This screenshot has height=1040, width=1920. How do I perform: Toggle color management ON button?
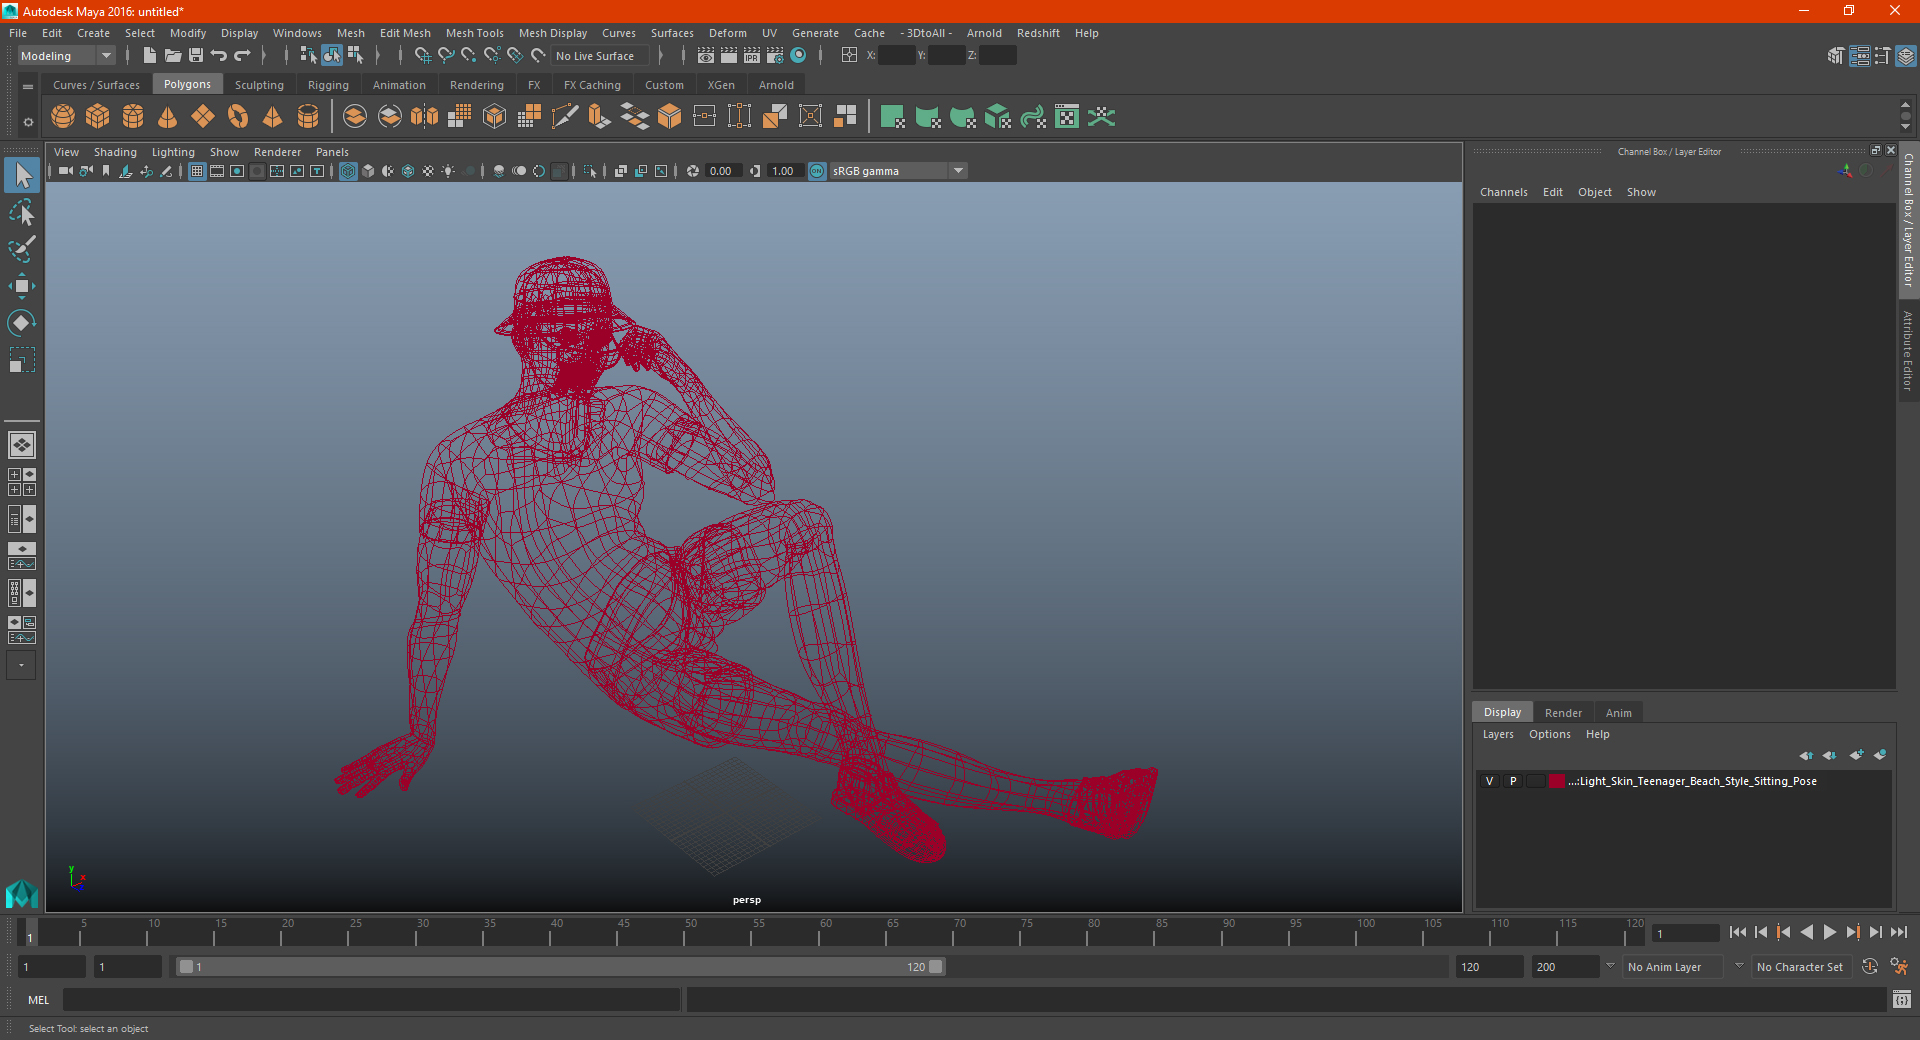click(x=817, y=171)
